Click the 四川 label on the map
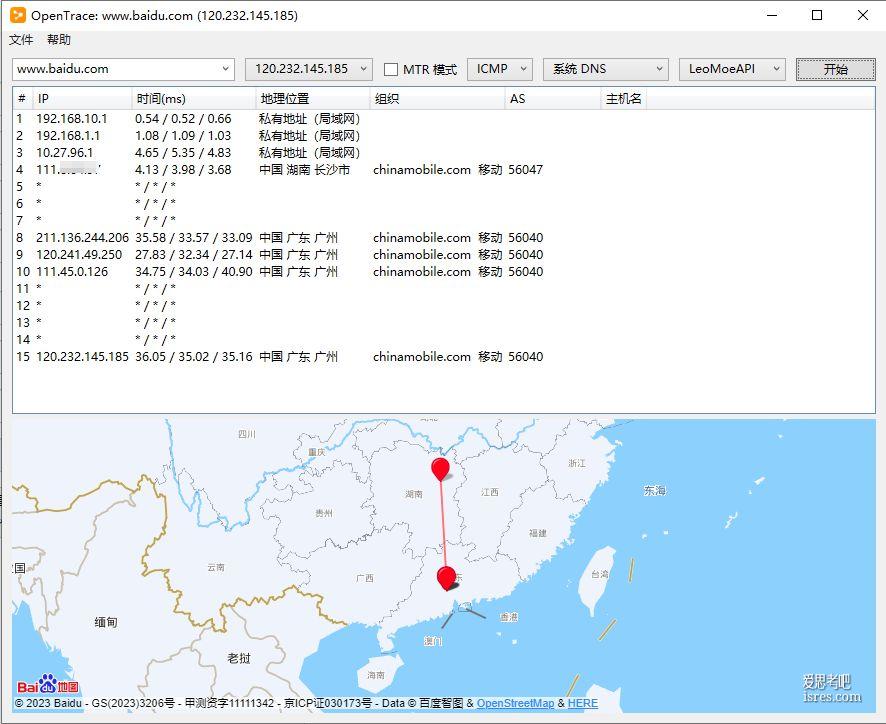The height and width of the screenshot is (724, 886). [x=247, y=434]
